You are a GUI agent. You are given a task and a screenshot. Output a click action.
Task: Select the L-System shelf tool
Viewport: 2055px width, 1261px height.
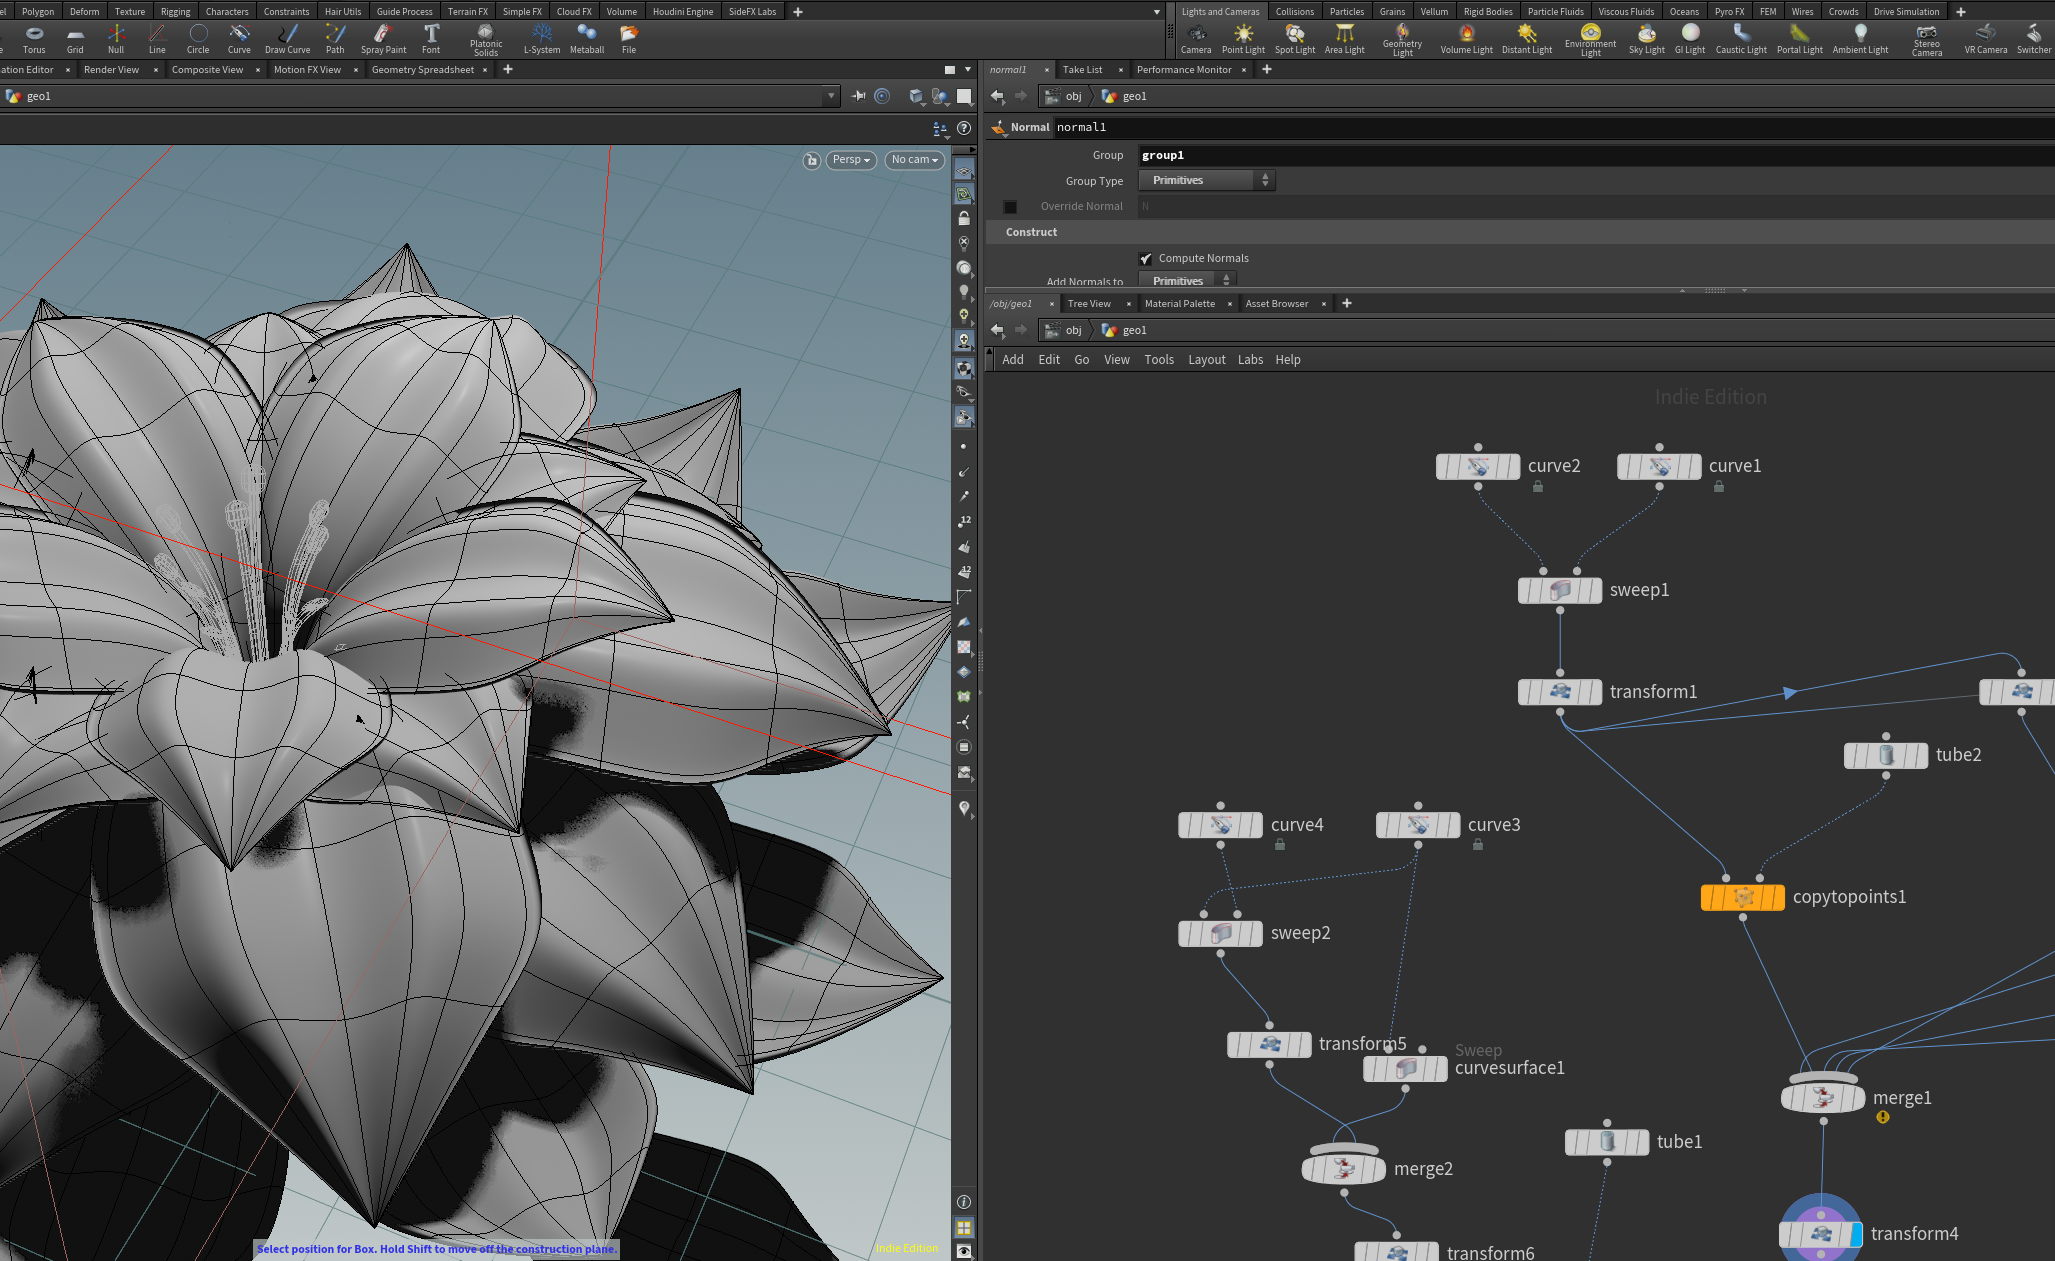542,39
